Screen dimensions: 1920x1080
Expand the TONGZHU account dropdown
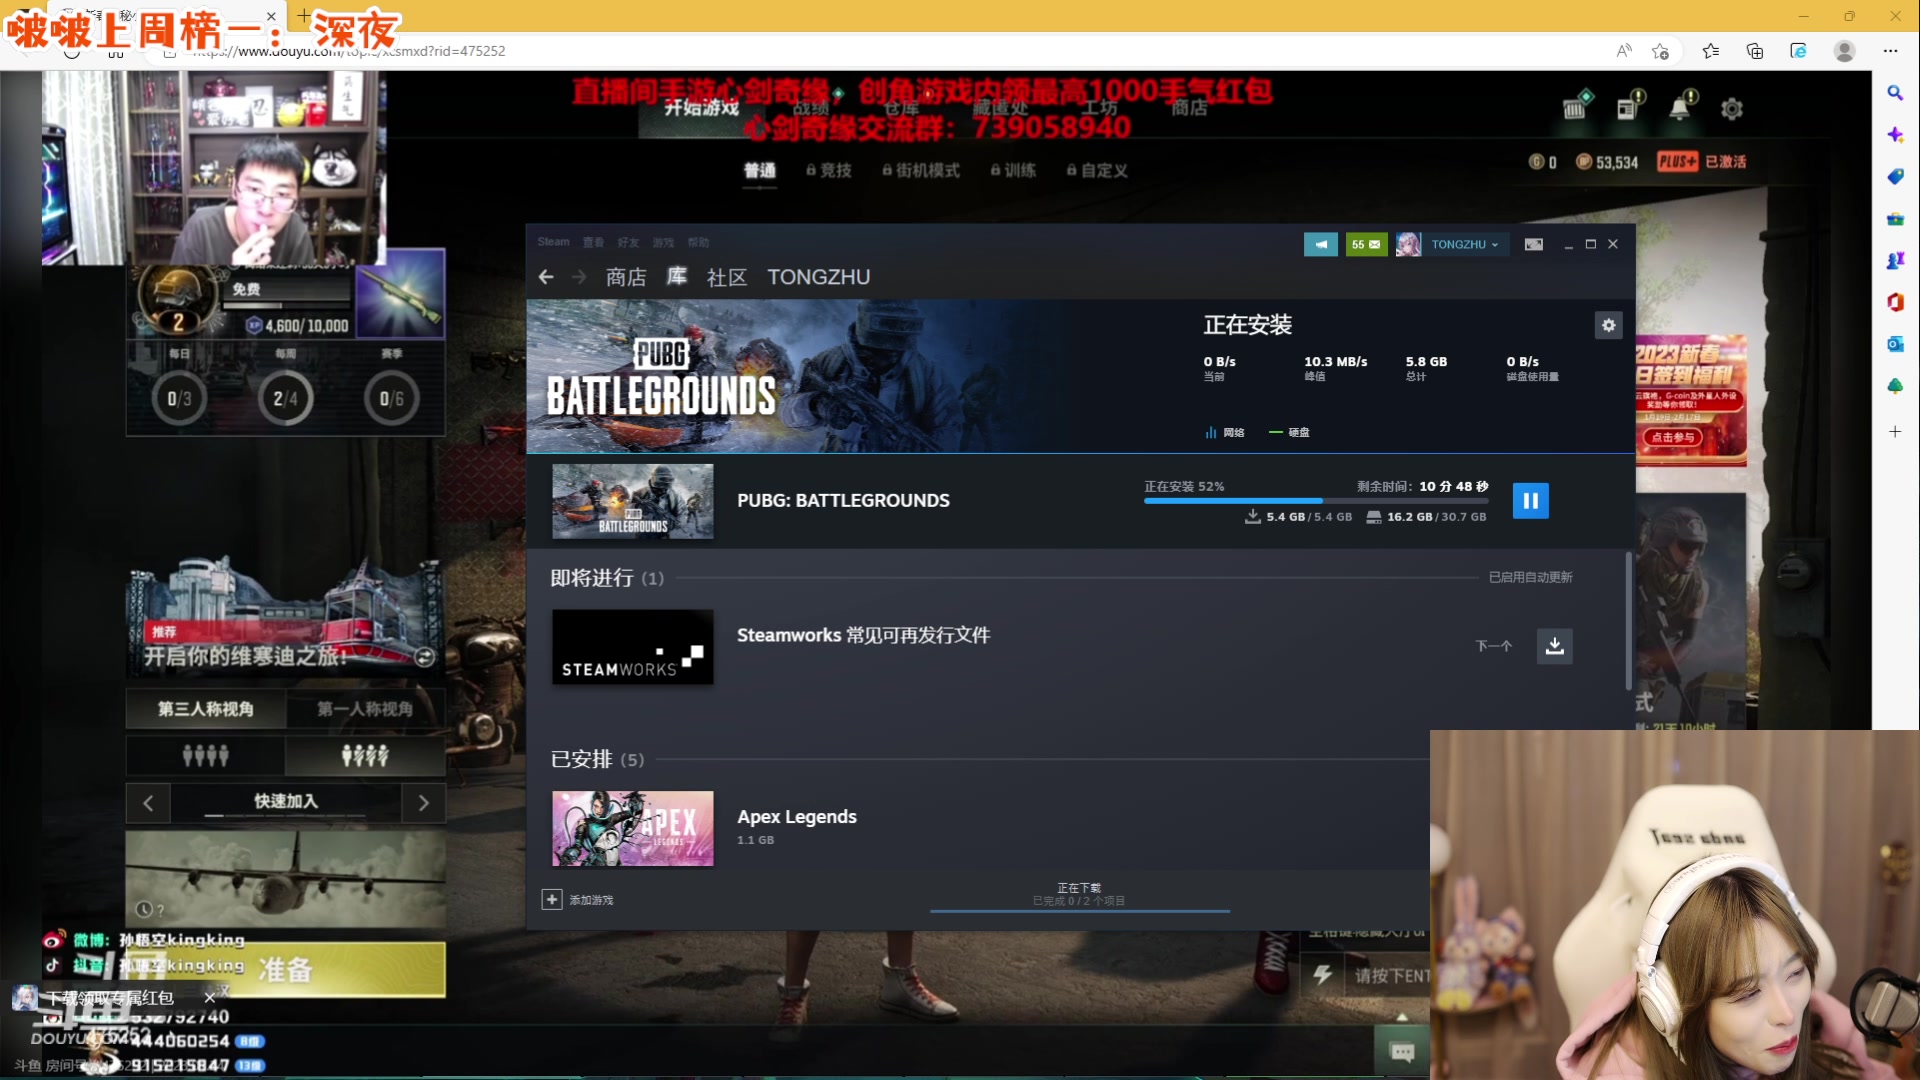1464,244
